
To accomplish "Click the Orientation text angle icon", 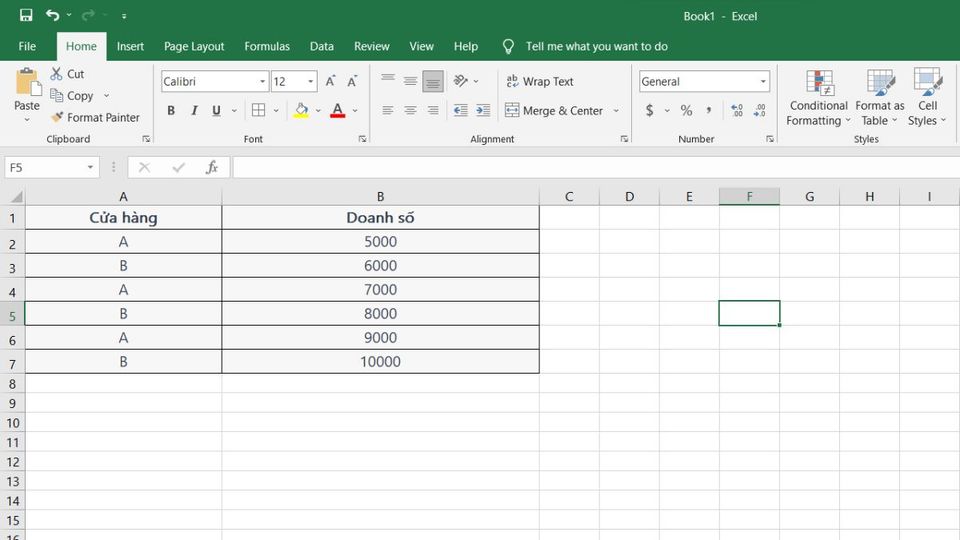I will [x=460, y=81].
